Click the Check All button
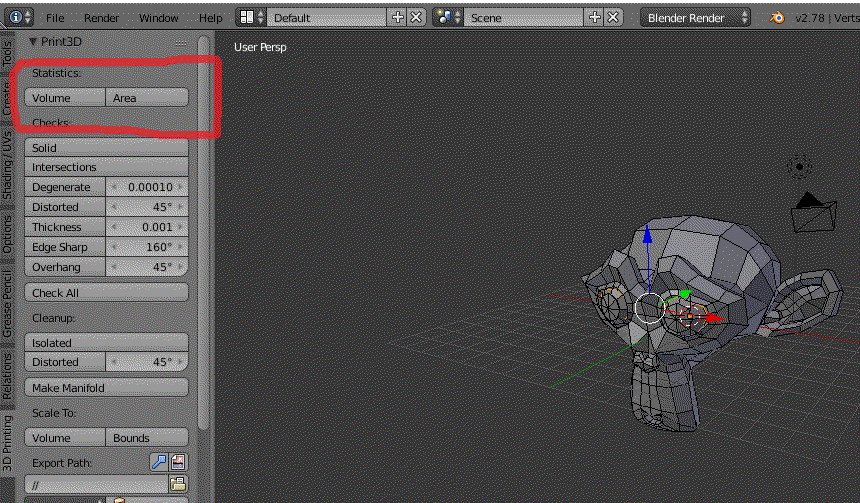 click(x=107, y=293)
